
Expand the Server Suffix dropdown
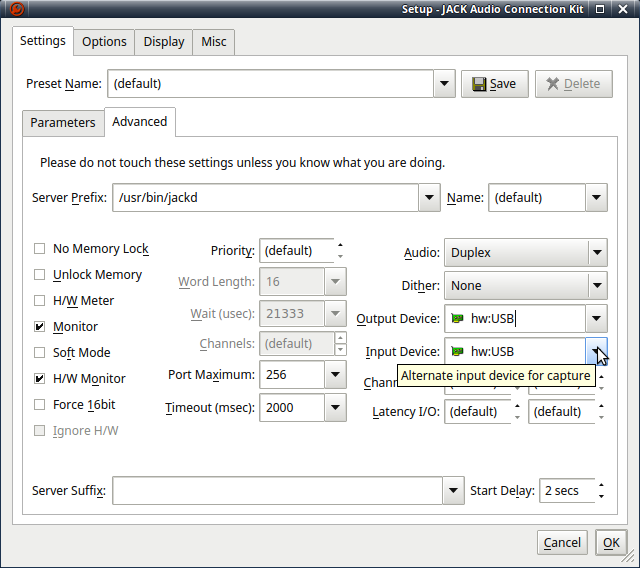[453, 490]
